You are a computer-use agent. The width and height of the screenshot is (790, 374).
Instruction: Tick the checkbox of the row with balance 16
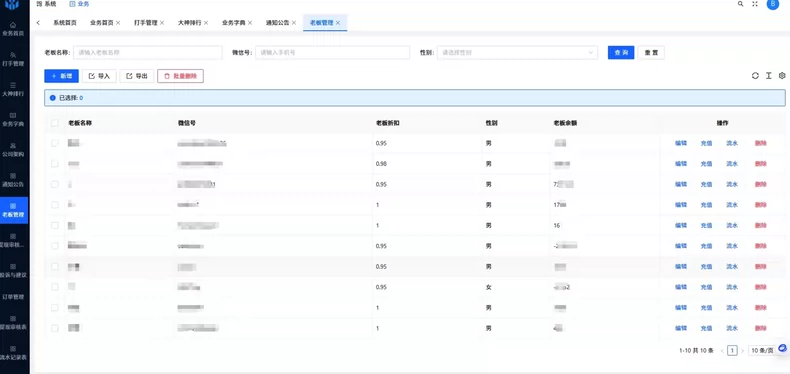pos(54,225)
